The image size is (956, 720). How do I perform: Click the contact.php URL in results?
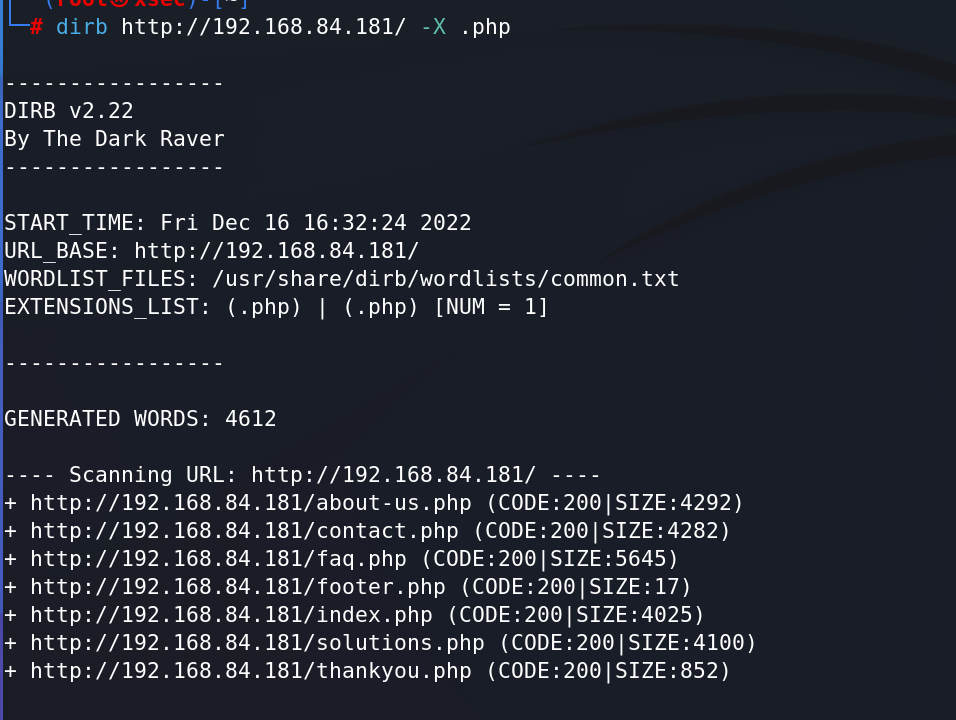(x=244, y=531)
